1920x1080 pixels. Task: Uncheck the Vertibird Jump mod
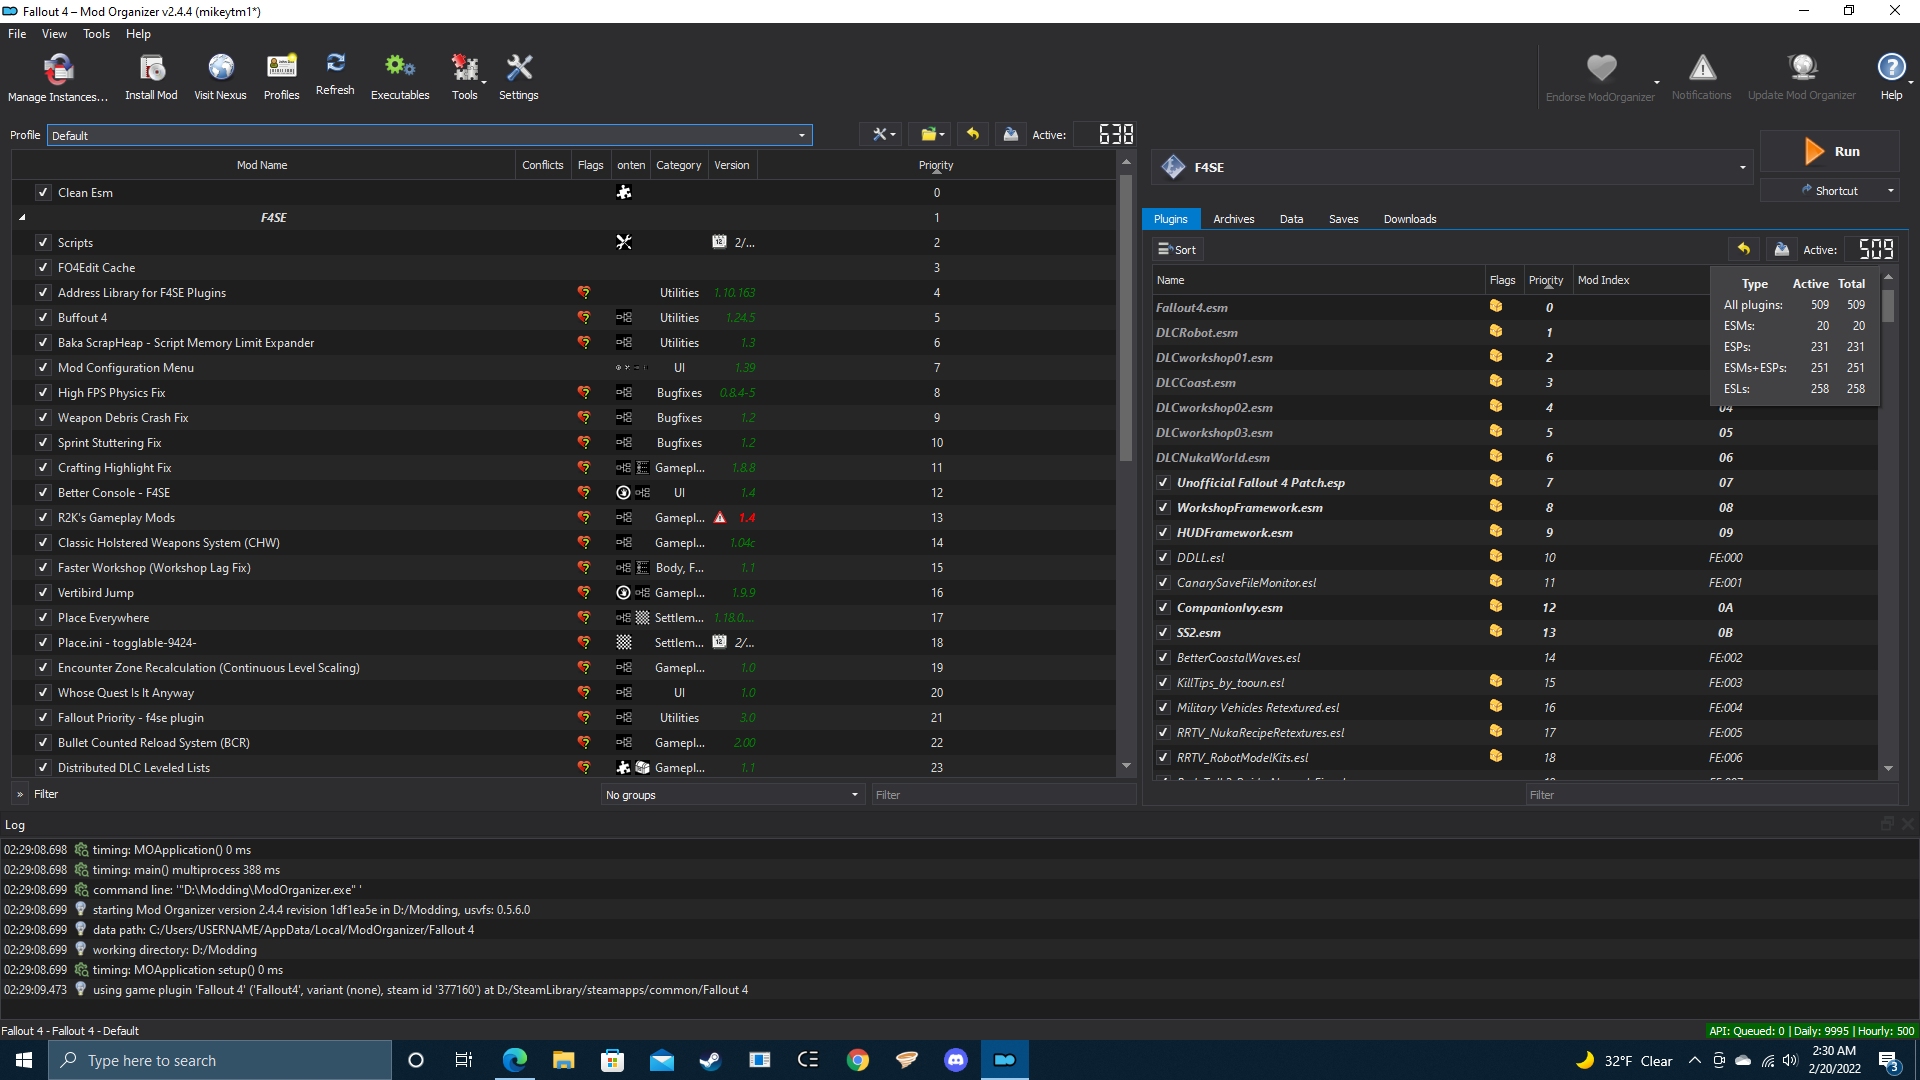tap(43, 593)
